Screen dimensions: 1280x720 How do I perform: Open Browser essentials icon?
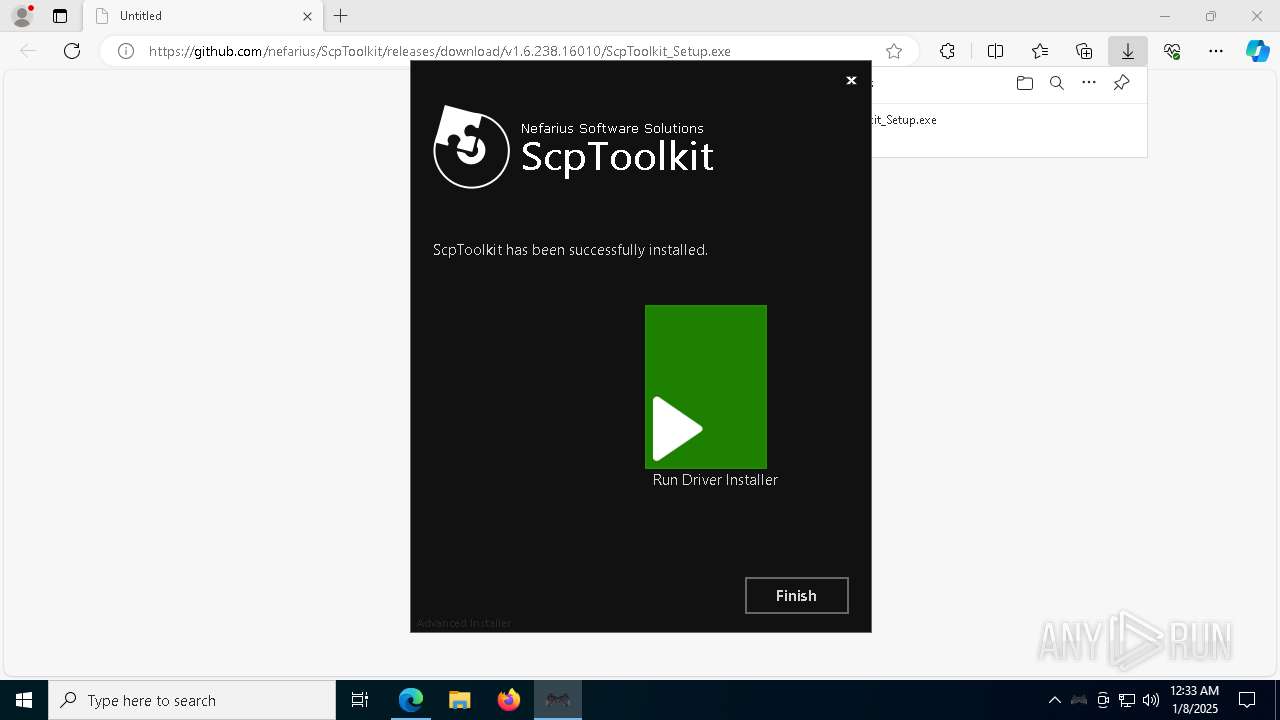[x=1172, y=51]
